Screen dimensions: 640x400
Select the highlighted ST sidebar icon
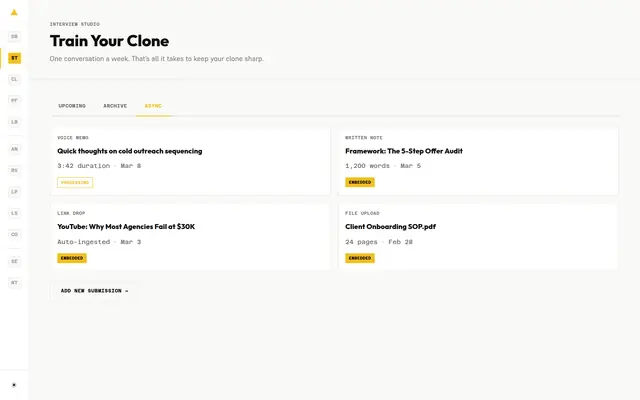(14, 58)
